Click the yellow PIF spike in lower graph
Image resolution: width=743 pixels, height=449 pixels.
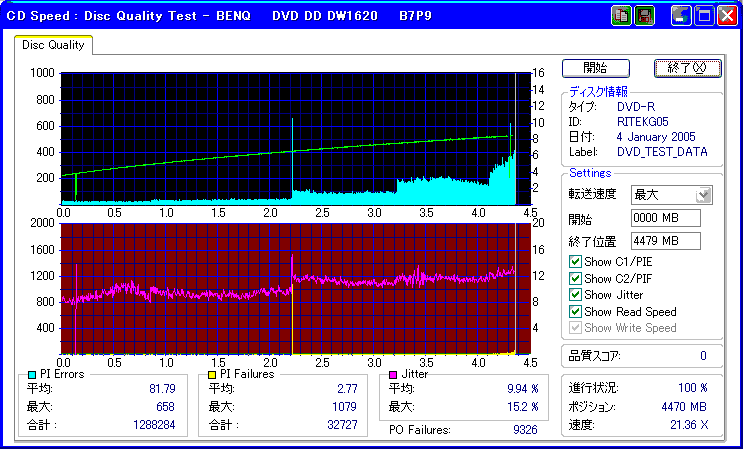pyautogui.click(x=292, y=318)
